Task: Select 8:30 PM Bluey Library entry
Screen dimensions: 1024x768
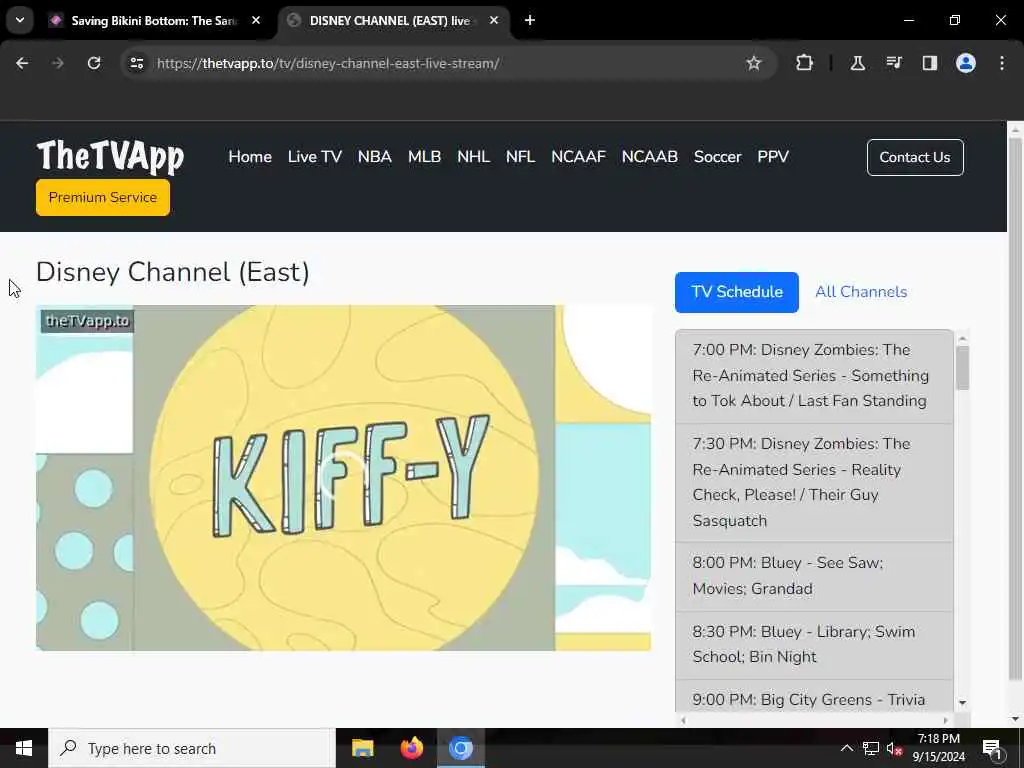Action: 814,645
